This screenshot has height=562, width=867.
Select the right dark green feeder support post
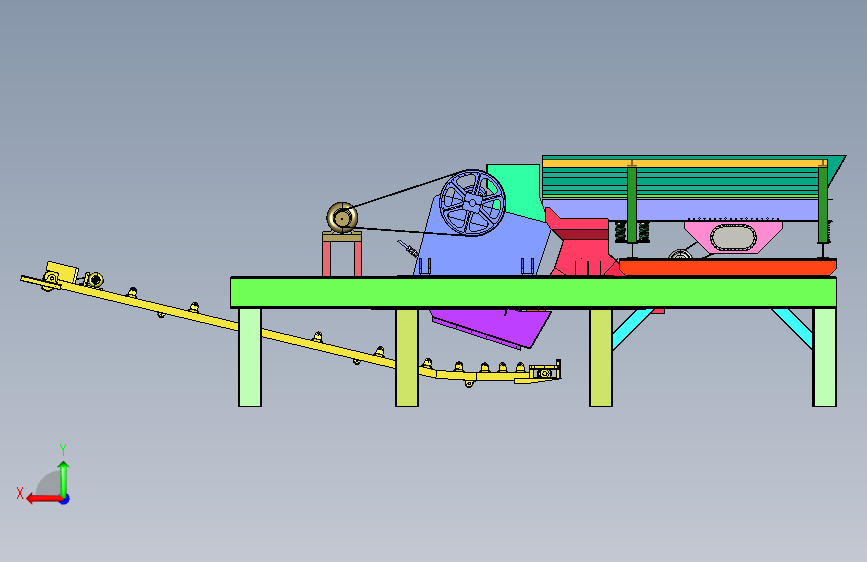[823, 203]
